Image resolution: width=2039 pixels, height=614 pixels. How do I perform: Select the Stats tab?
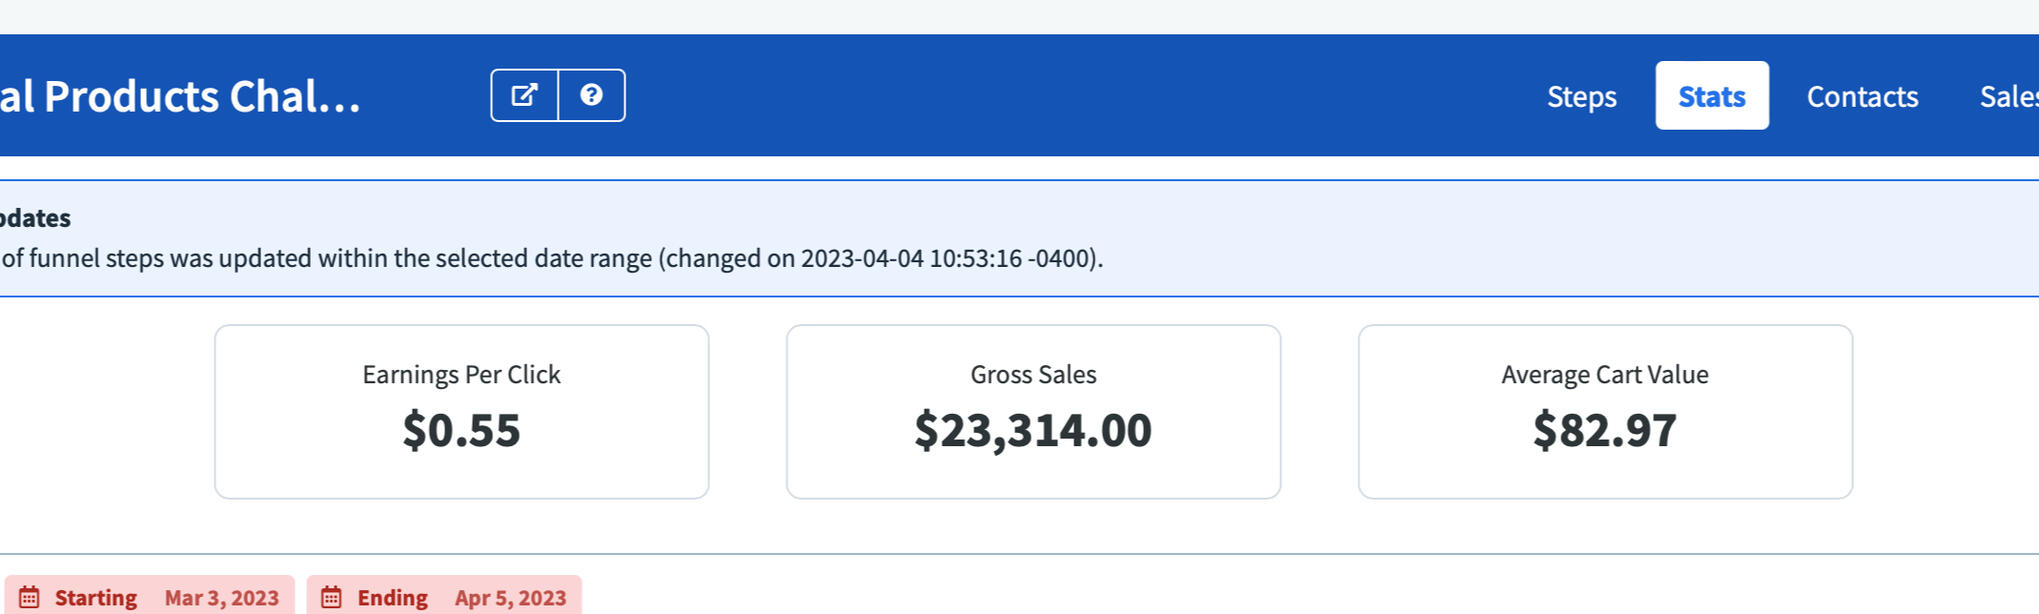click(x=1711, y=96)
